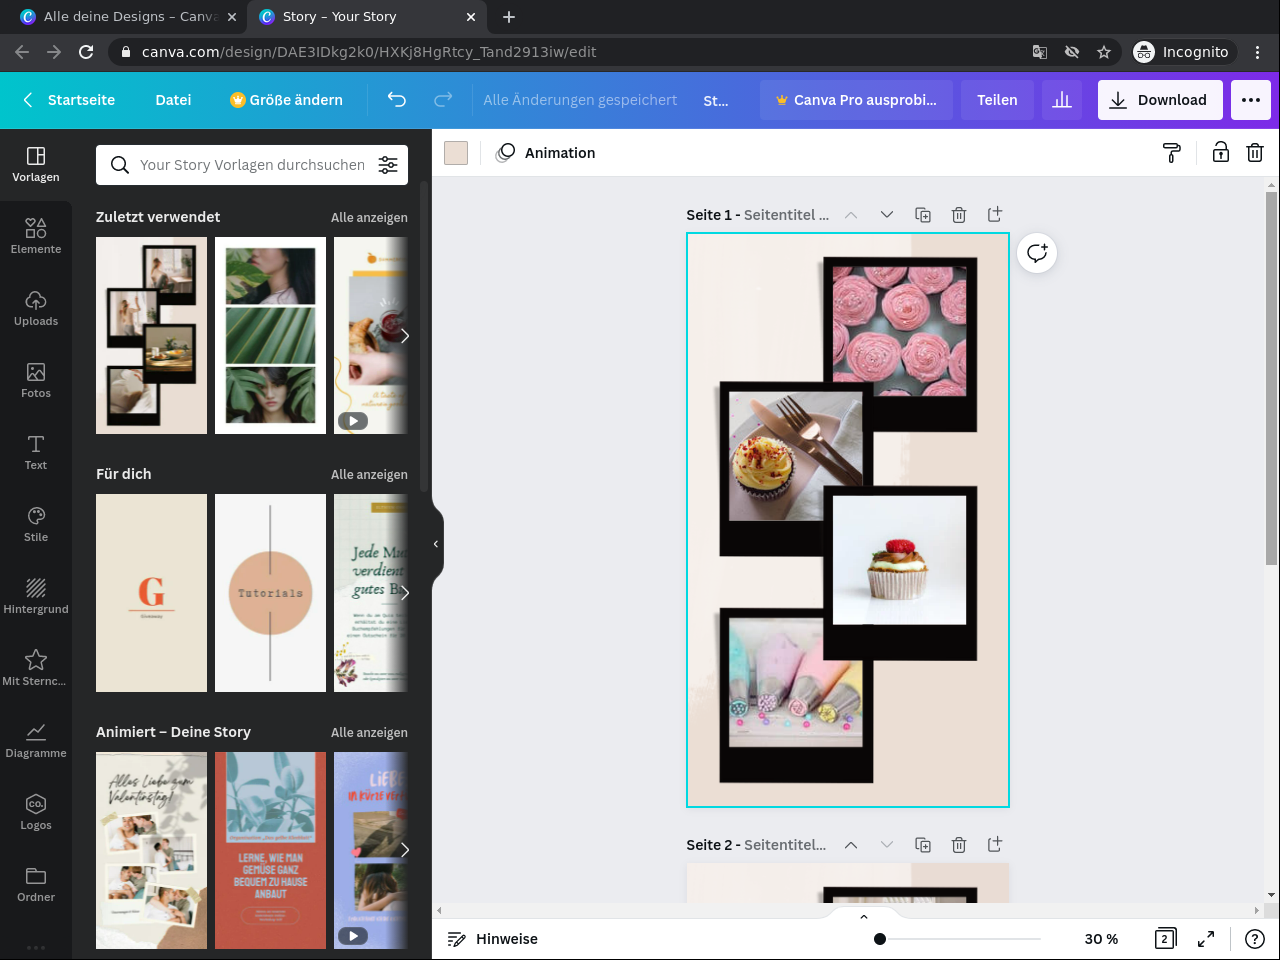Open the Logos sidebar panel
The width and height of the screenshot is (1280, 960).
pyautogui.click(x=36, y=813)
